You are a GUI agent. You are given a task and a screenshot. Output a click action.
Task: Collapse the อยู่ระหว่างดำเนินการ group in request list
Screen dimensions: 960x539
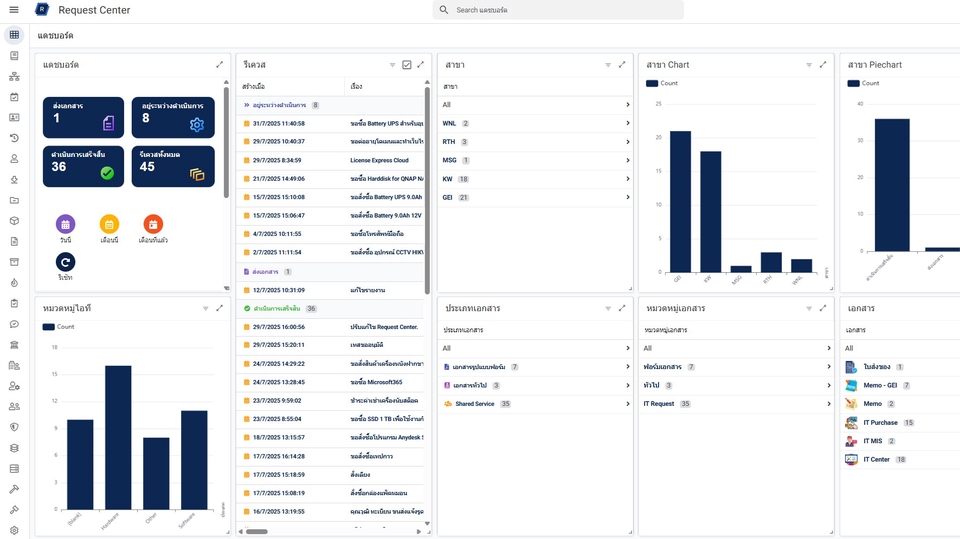click(247, 105)
